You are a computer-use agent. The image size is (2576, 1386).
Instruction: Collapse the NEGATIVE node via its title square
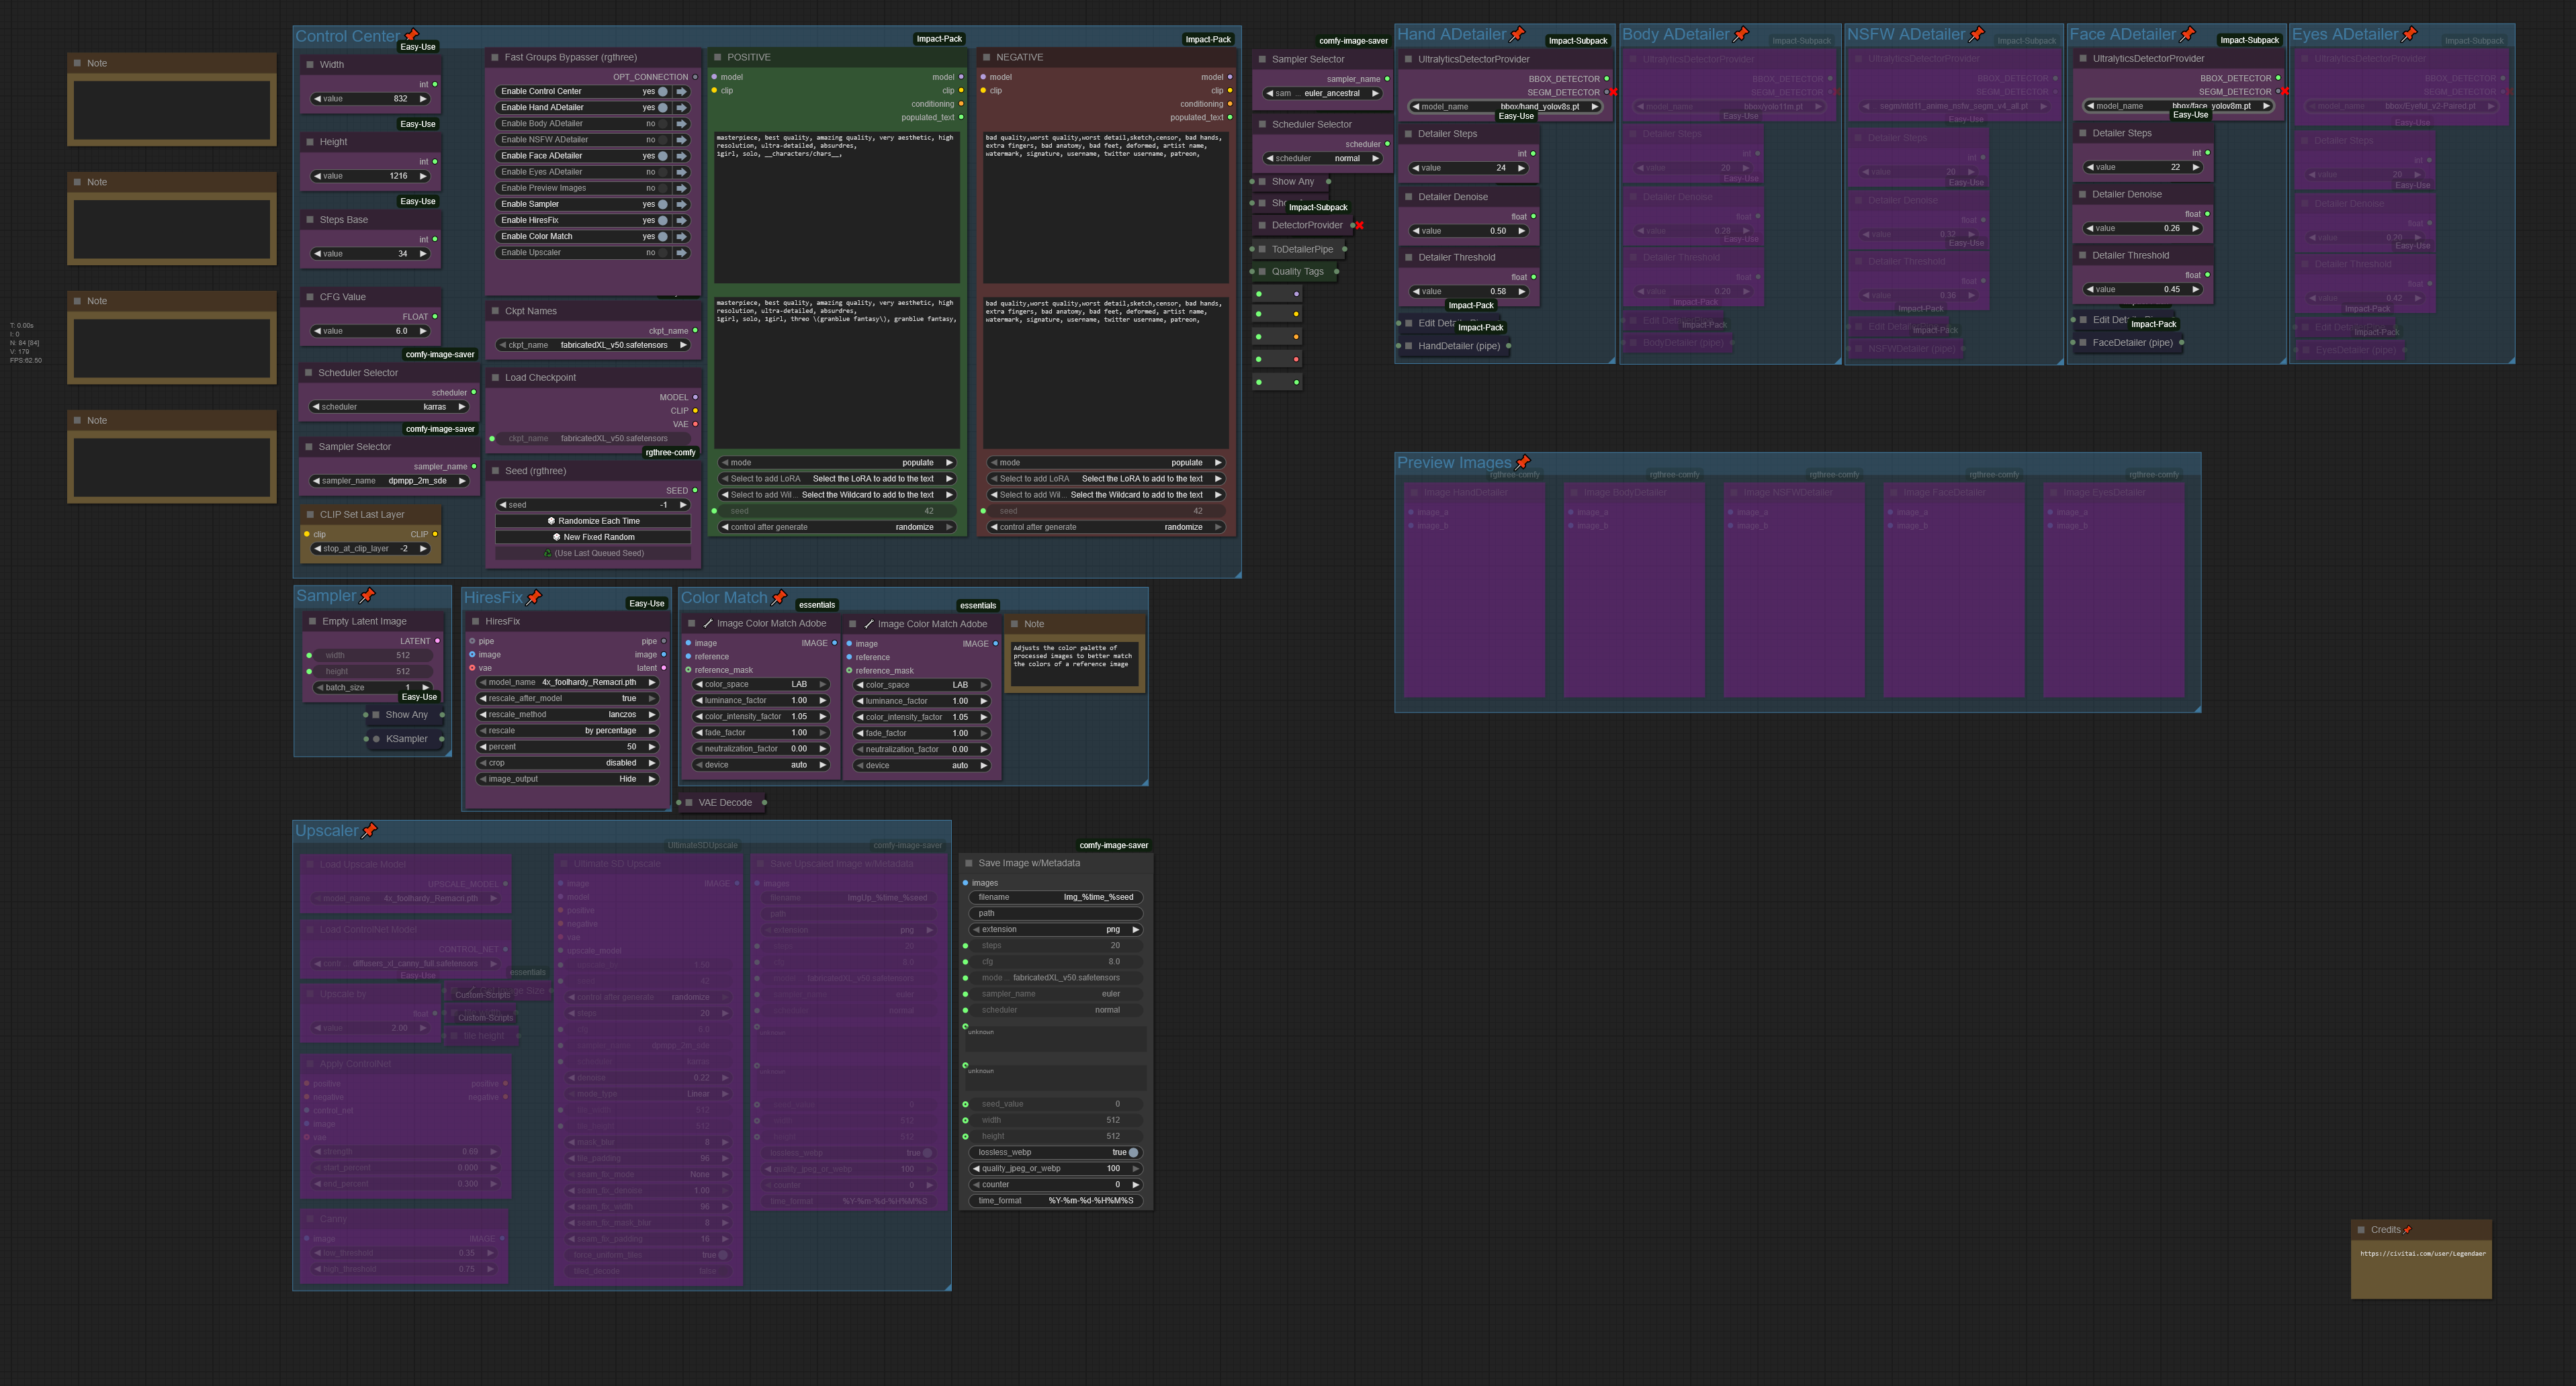tap(986, 57)
